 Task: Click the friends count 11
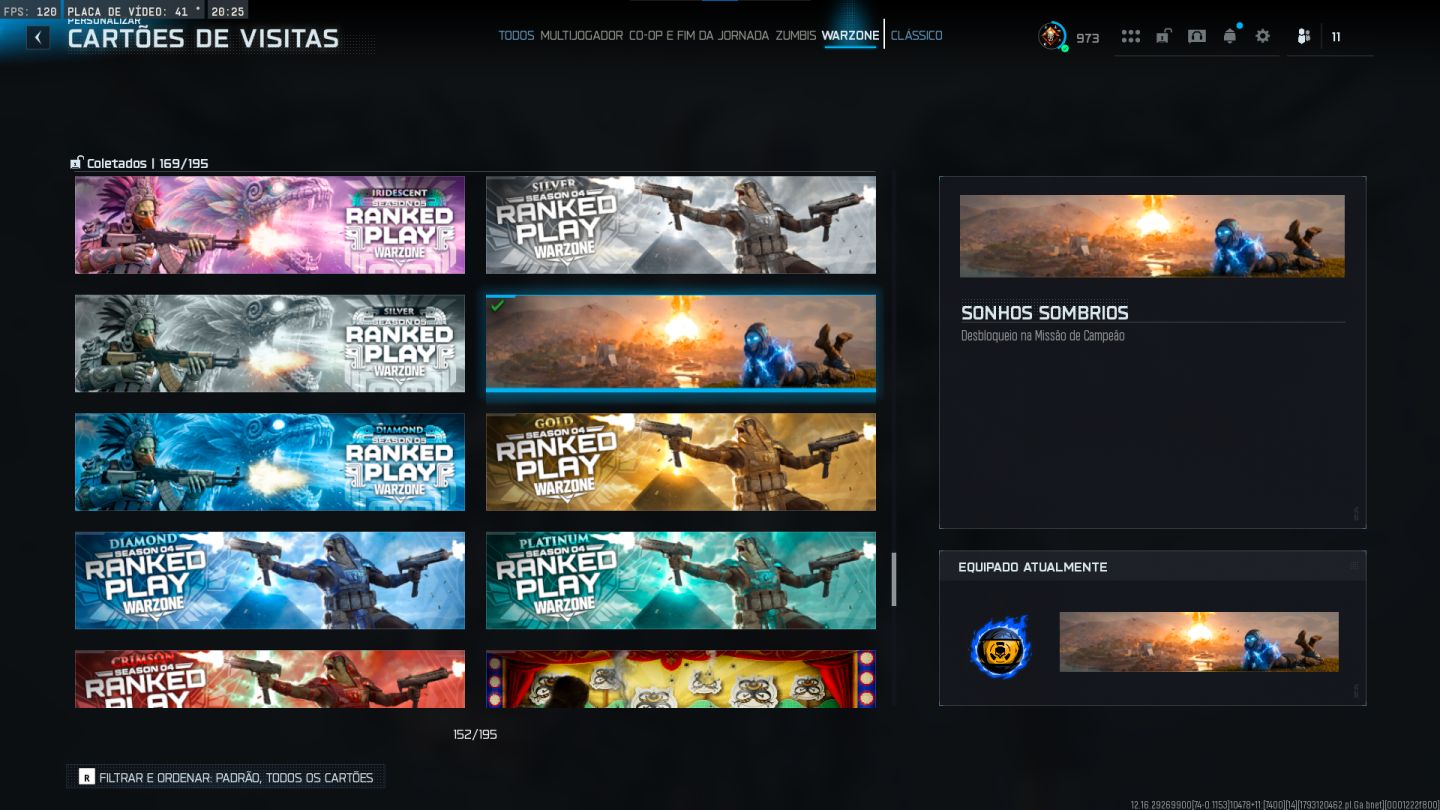pyautogui.click(x=1336, y=37)
